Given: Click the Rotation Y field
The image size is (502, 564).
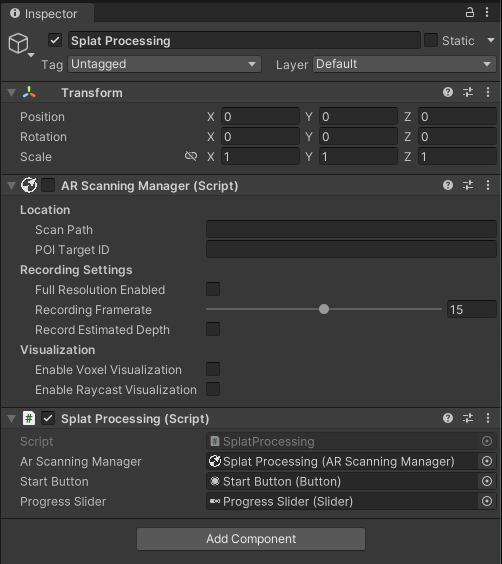Looking at the screenshot, I should coord(358,137).
